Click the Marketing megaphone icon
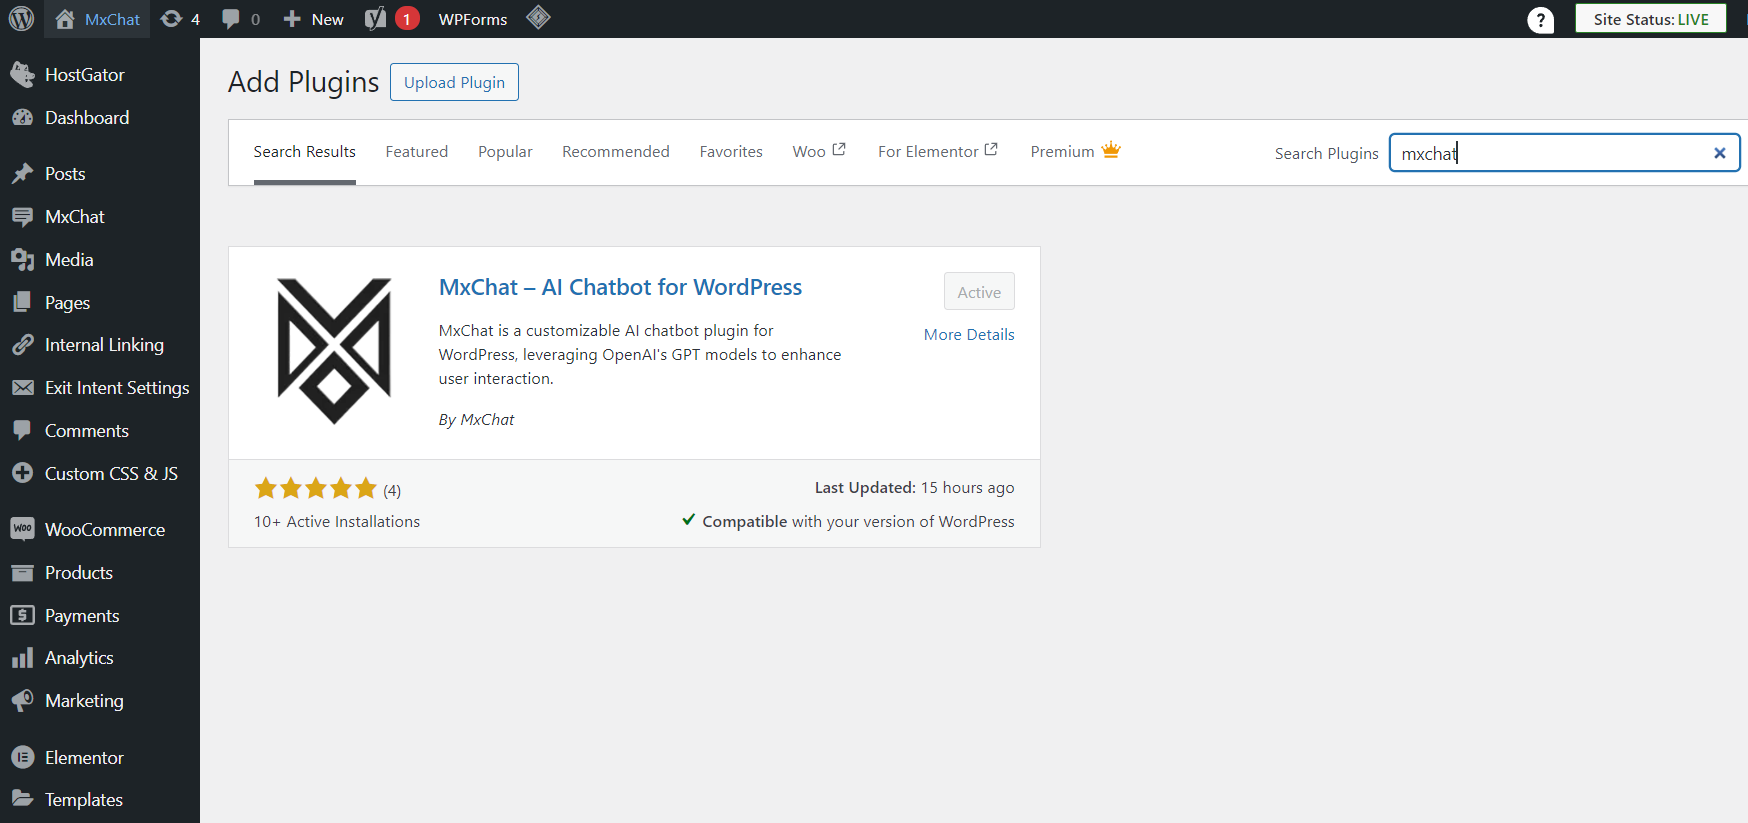This screenshot has width=1748, height=823. [22, 701]
